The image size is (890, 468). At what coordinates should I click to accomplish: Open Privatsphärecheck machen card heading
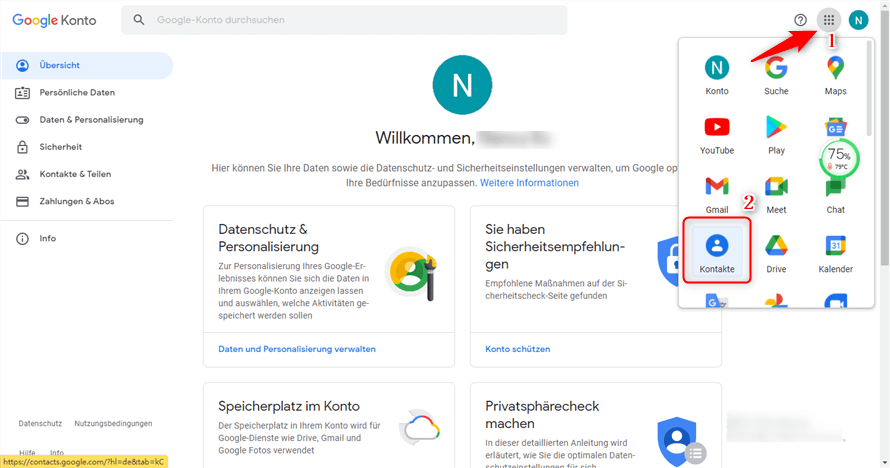click(542, 415)
